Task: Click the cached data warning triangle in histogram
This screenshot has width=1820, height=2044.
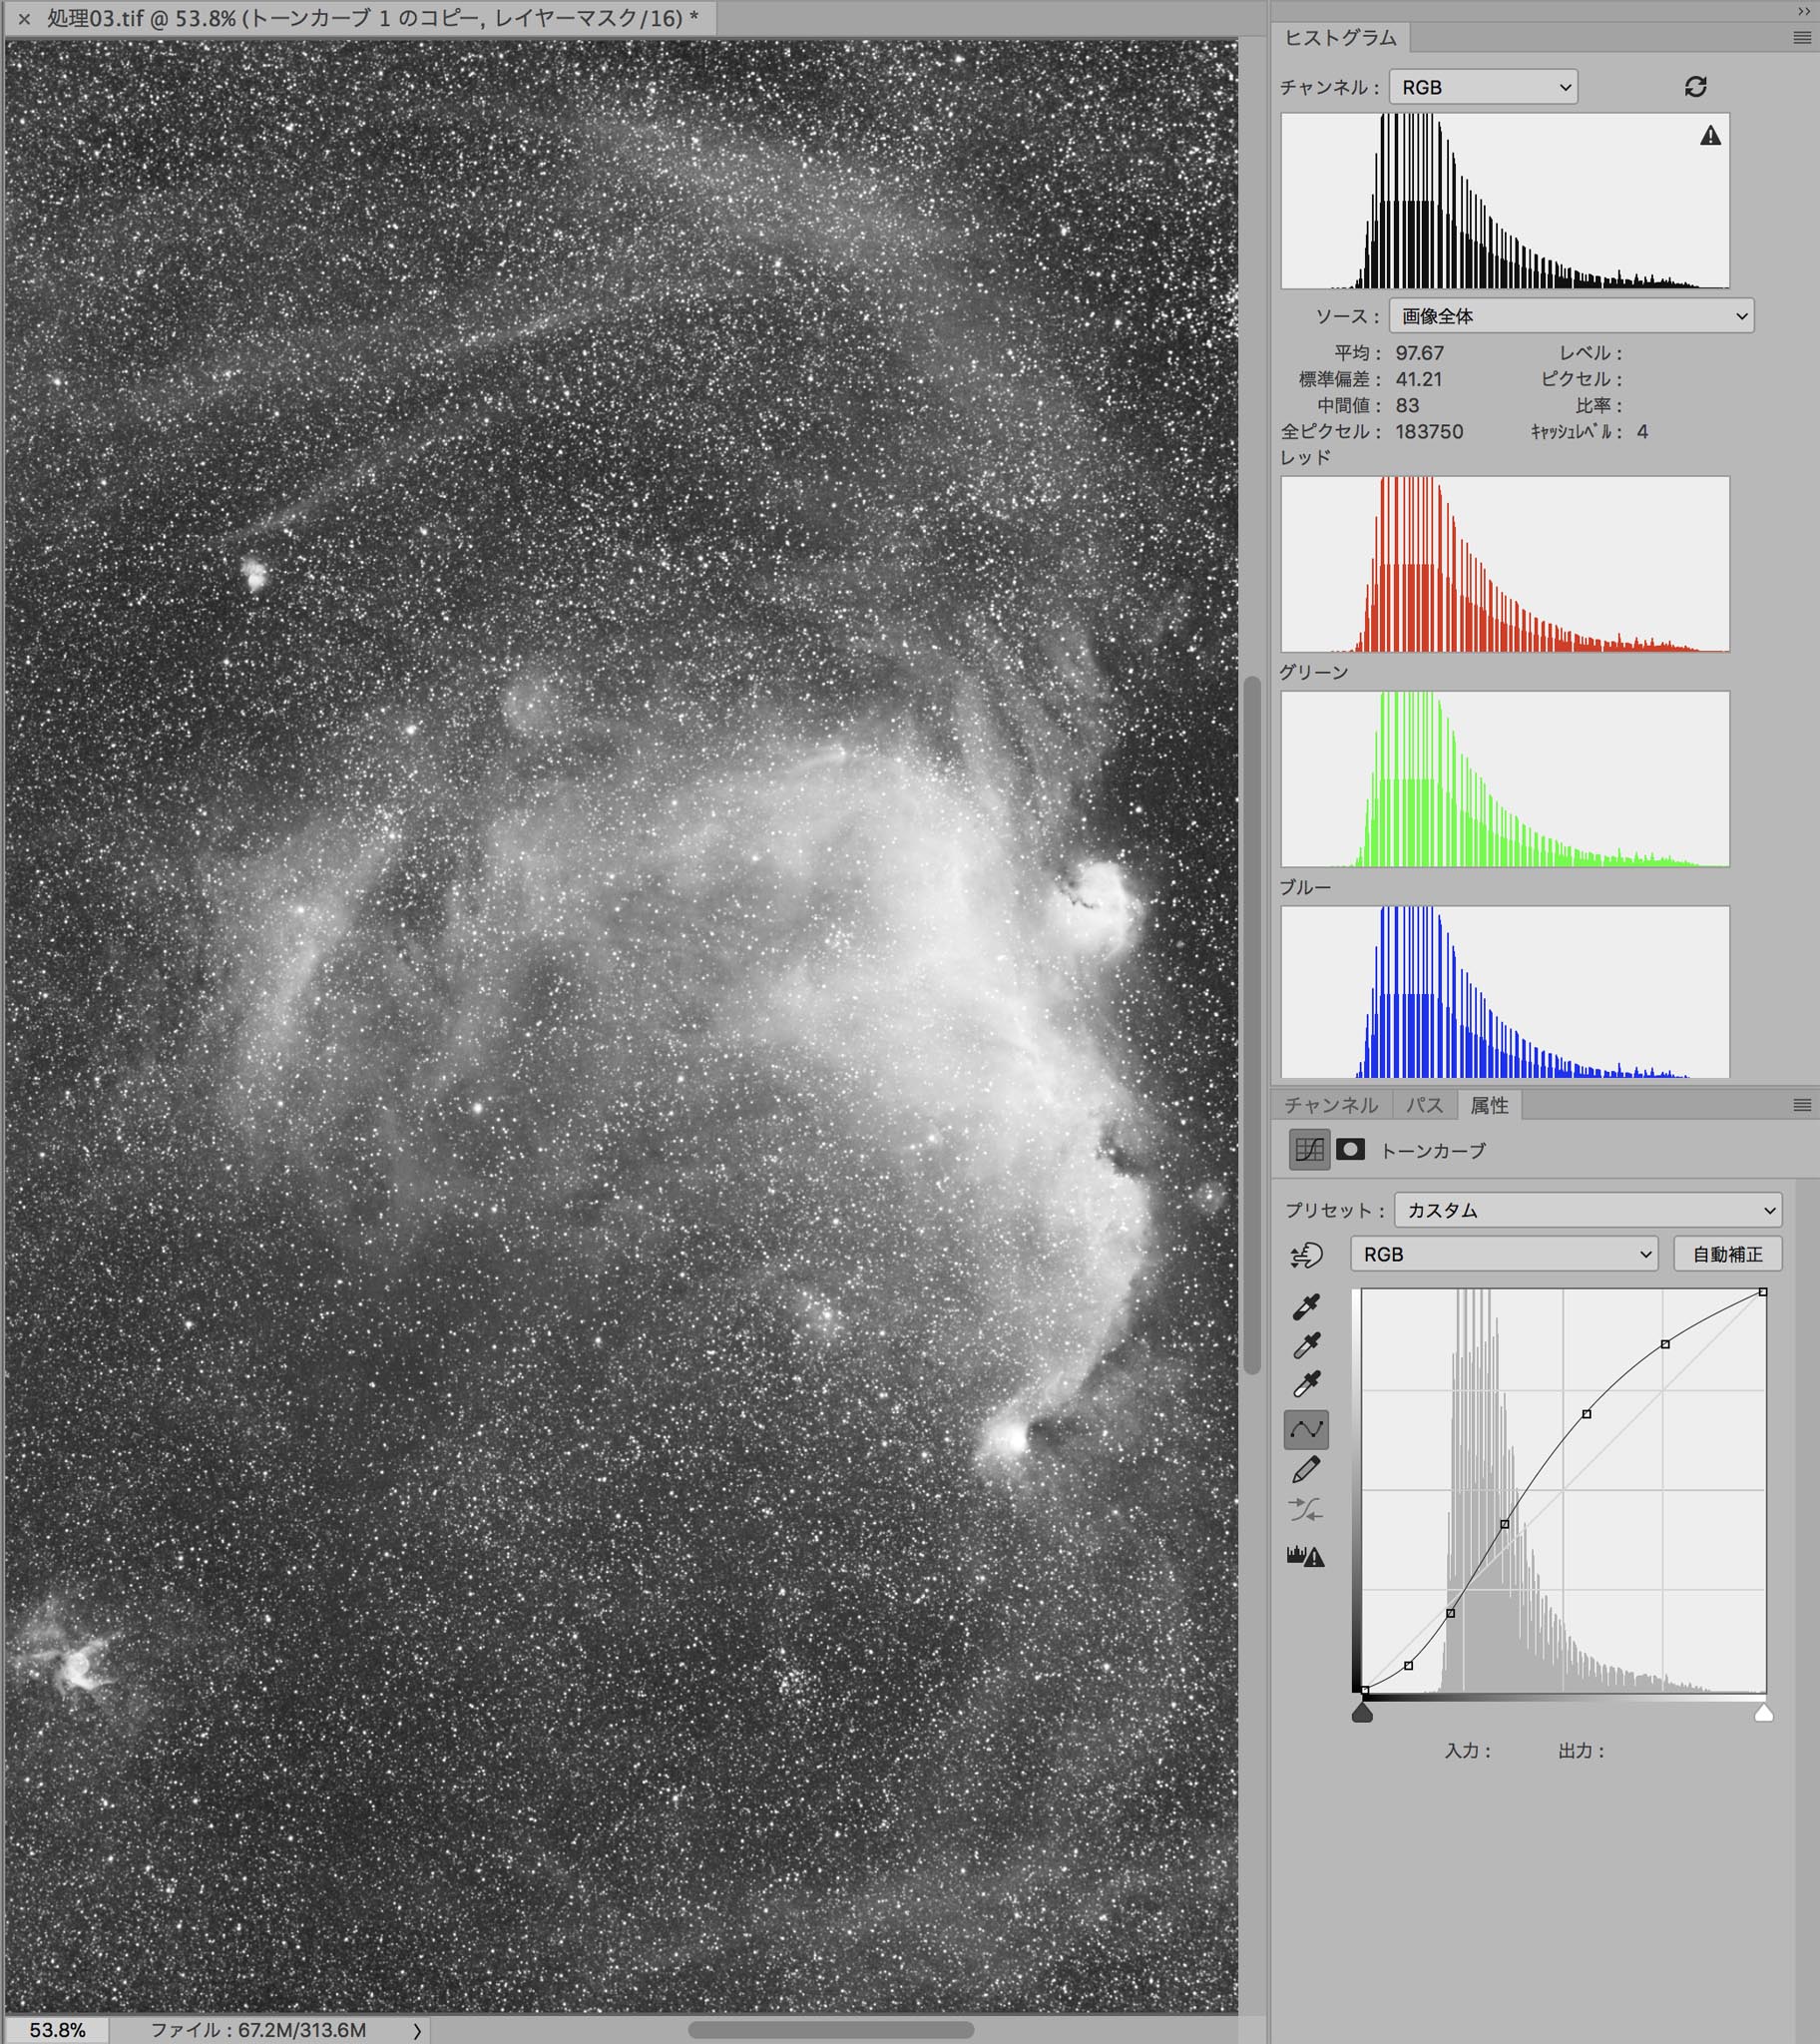Action: tap(1710, 136)
